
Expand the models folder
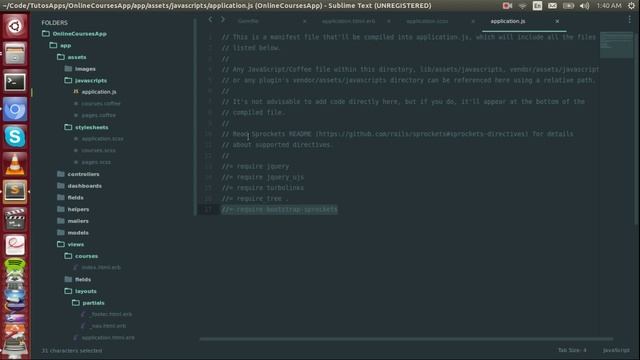73,233
